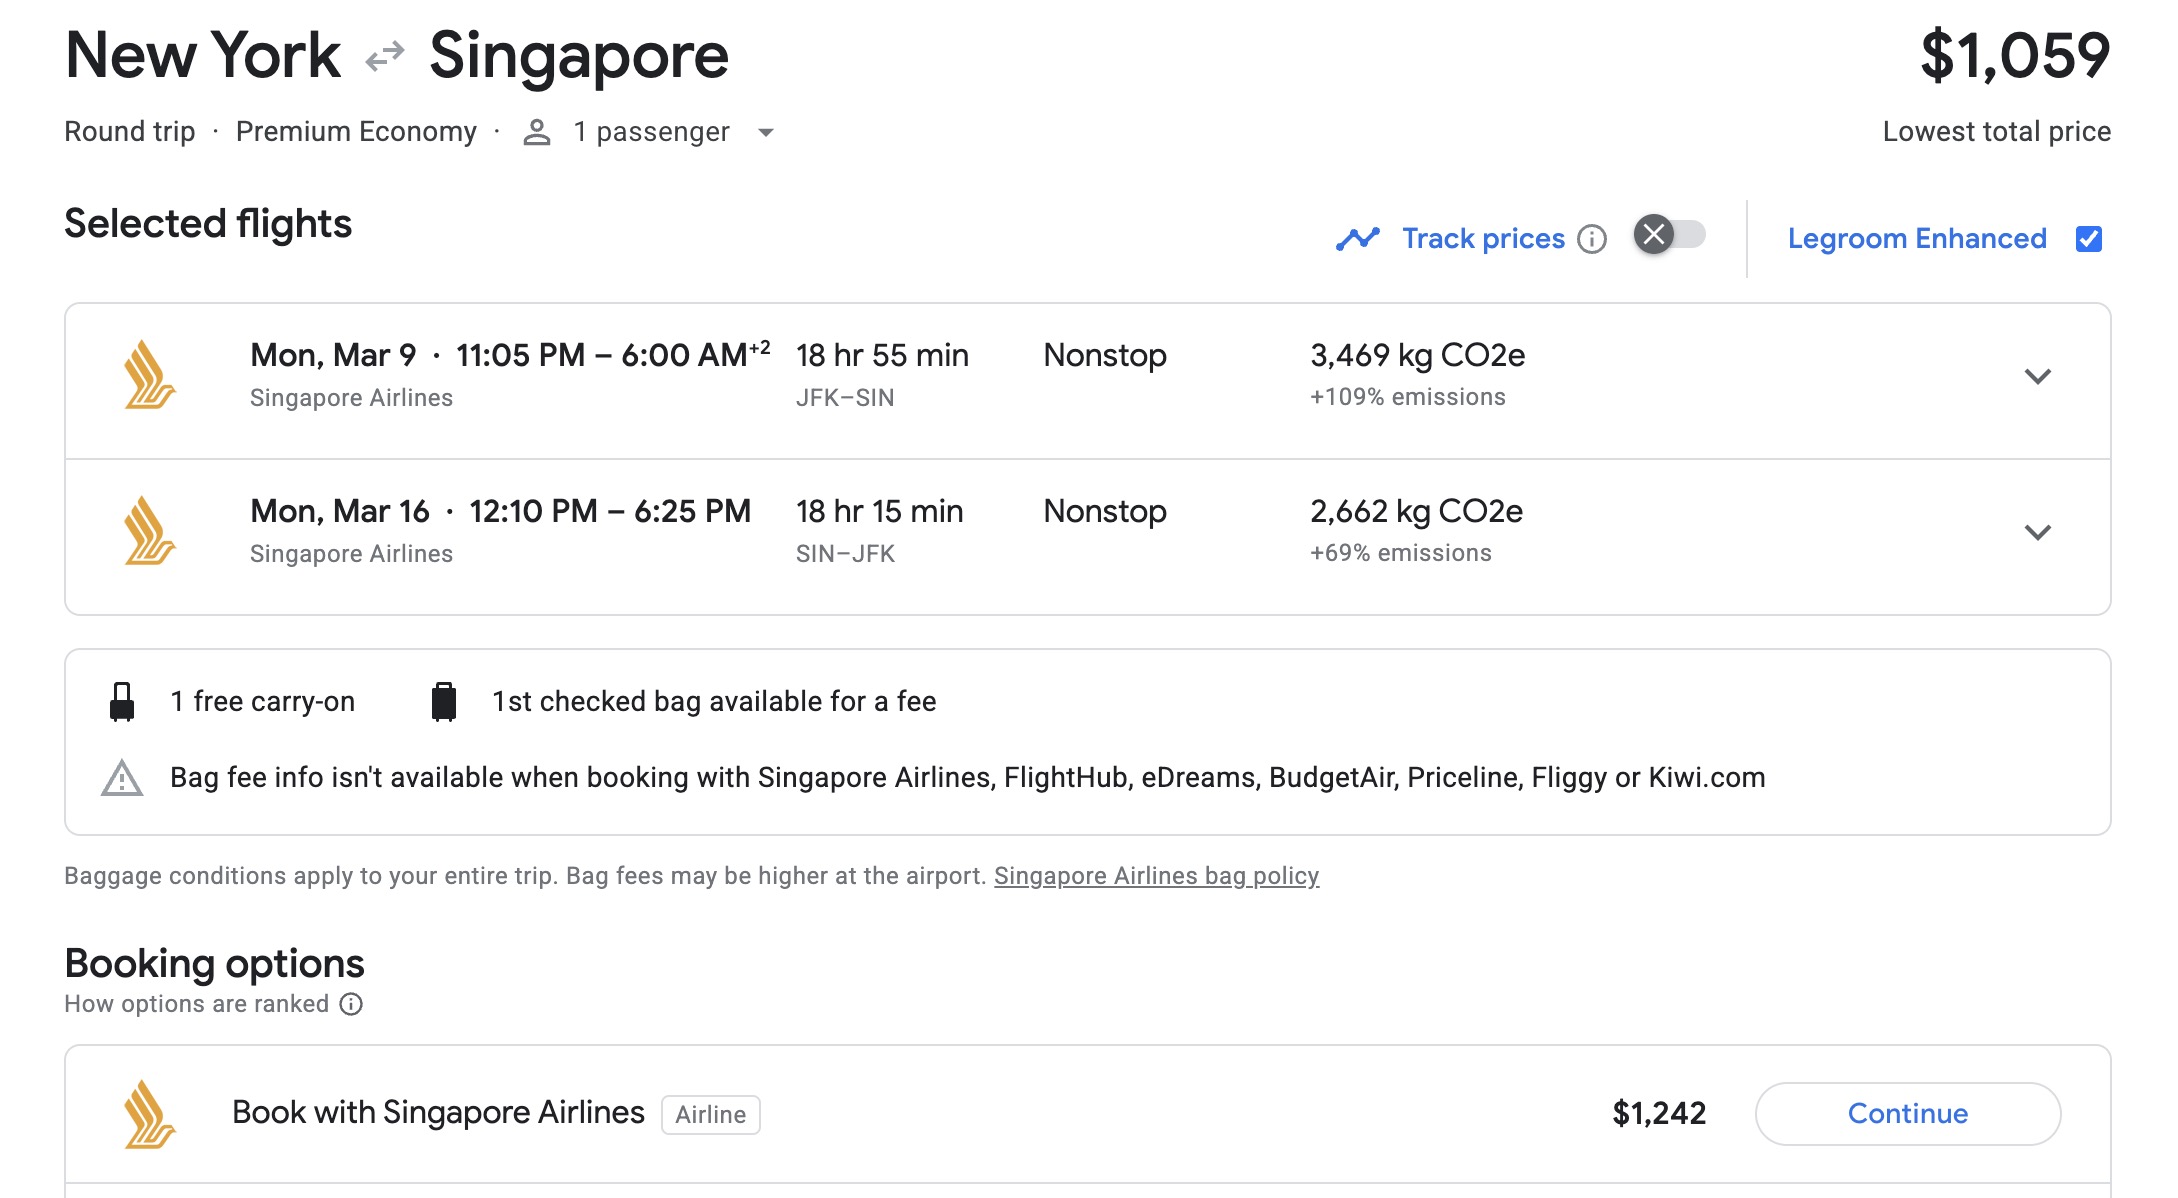Image resolution: width=2178 pixels, height=1198 pixels.
Task: Click the Singapore Airlines logo in the booking option
Action: pyautogui.click(x=146, y=1113)
